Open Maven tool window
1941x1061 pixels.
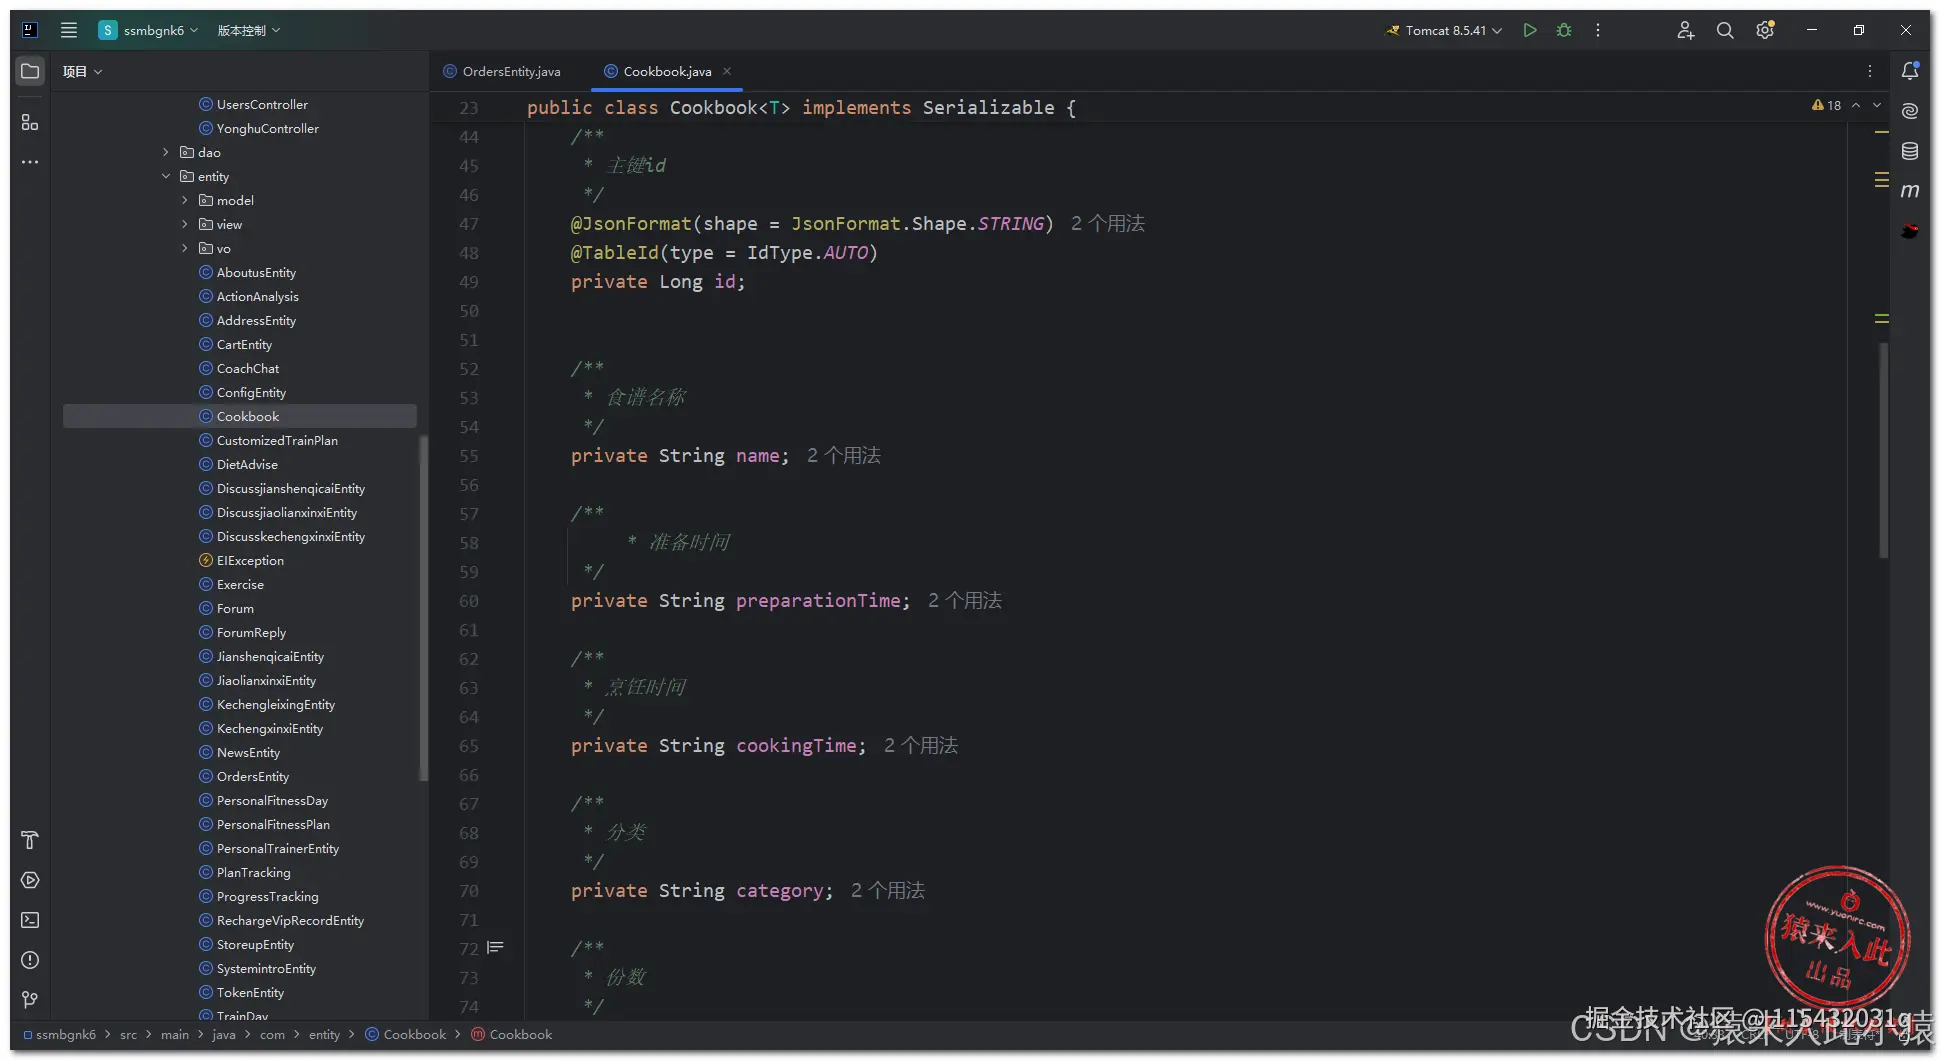pyautogui.click(x=1910, y=190)
